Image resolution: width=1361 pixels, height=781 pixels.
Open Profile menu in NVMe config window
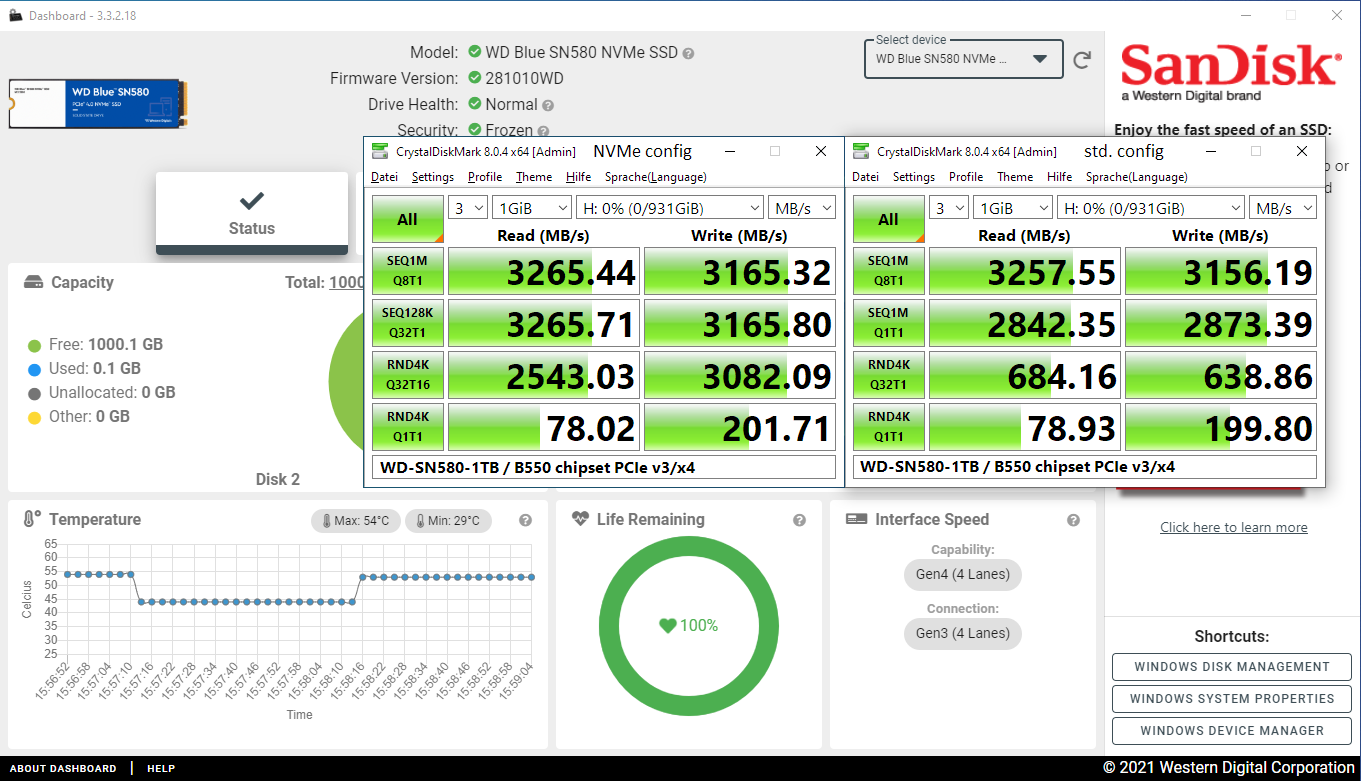coord(485,177)
